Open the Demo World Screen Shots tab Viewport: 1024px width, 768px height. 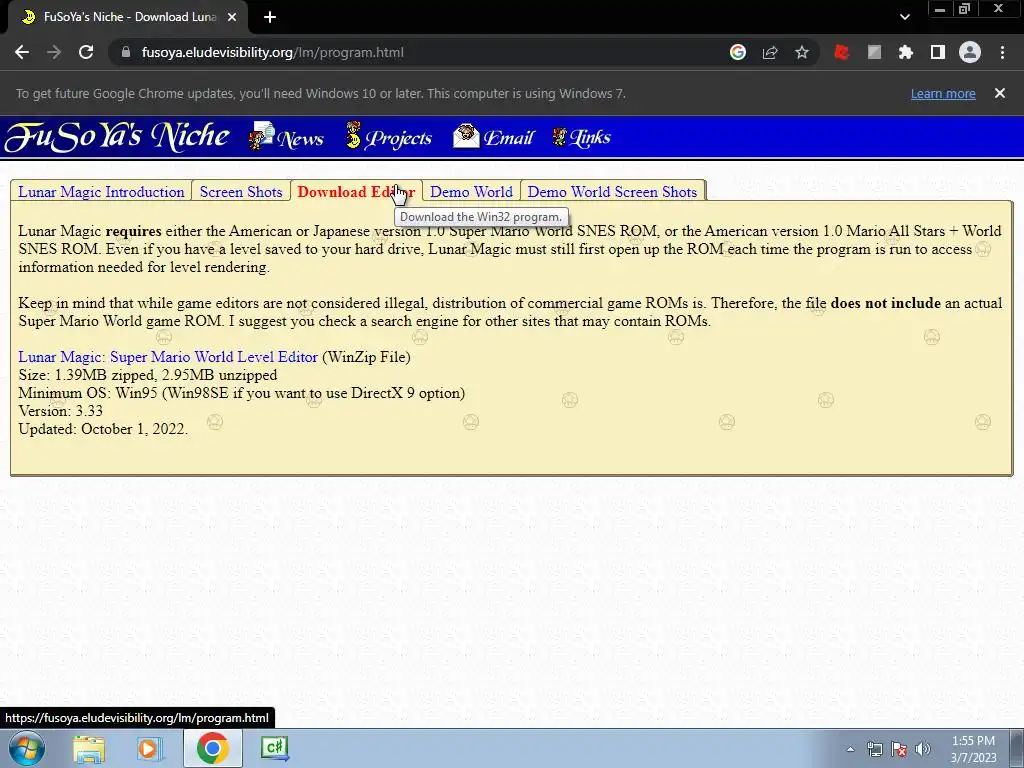tap(612, 191)
